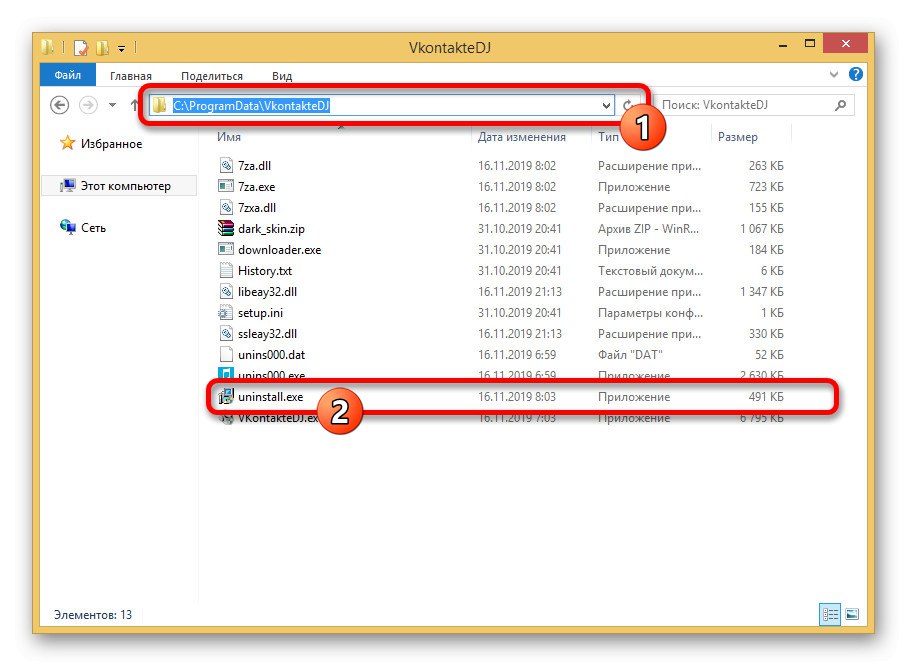Click the Сеть network icon
The height and width of the screenshot is (666, 907).
point(68,227)
